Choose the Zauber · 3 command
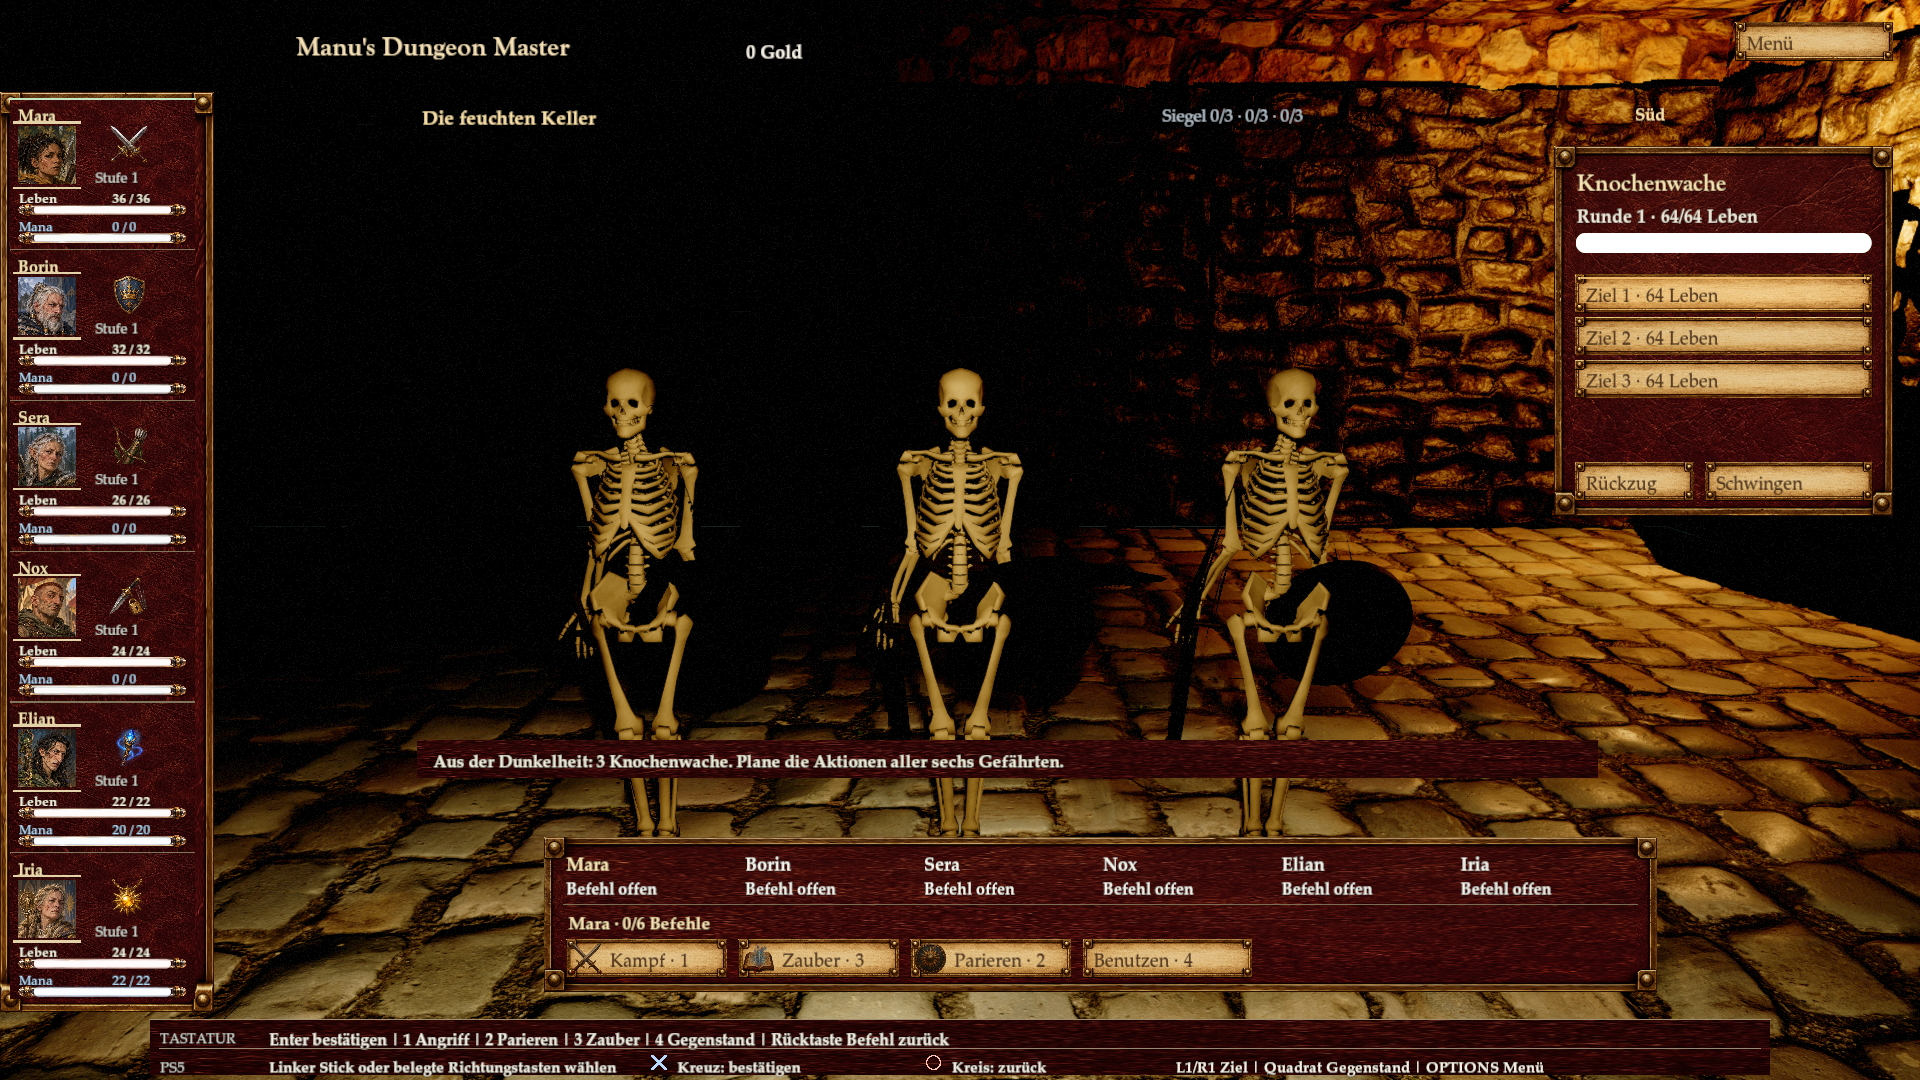Image resolution: width=1920 pixels, height=1080 pixels. click(x=819, y=959)
